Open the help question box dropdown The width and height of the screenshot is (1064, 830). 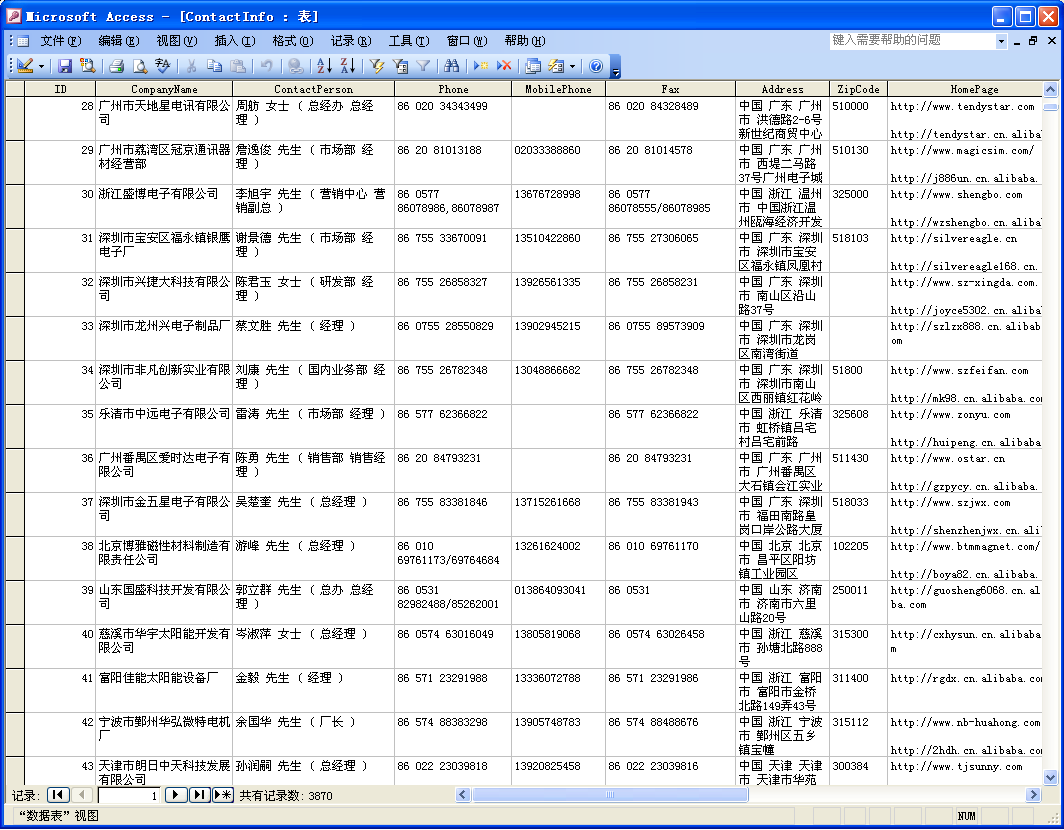[1001, 41]
